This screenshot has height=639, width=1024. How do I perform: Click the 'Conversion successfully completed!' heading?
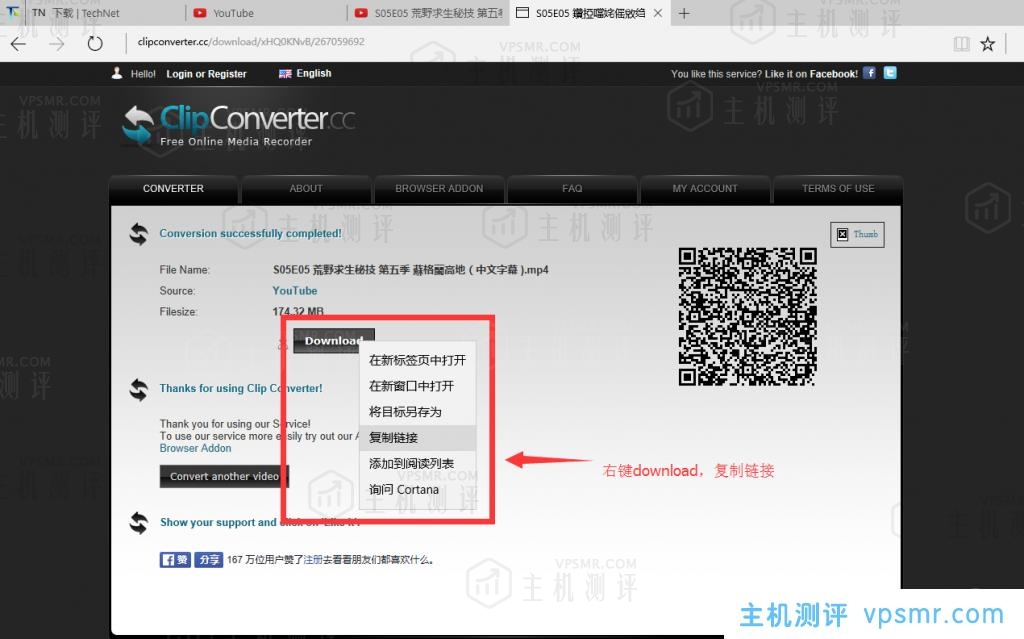pos(250,233)
